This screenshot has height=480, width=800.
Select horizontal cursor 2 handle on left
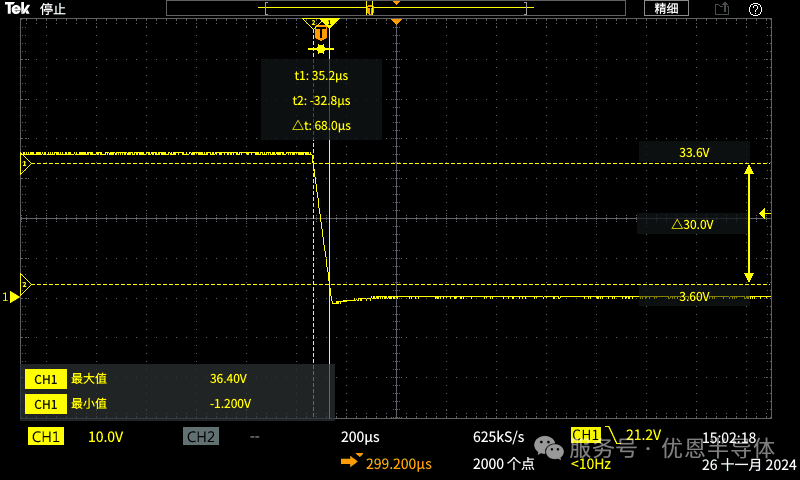26,285
